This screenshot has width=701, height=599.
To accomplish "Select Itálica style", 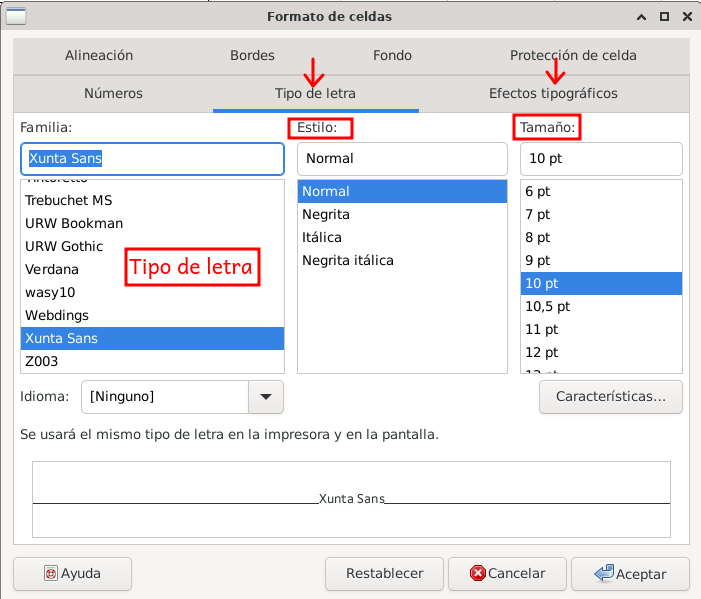I will click(x=402, y=237).
